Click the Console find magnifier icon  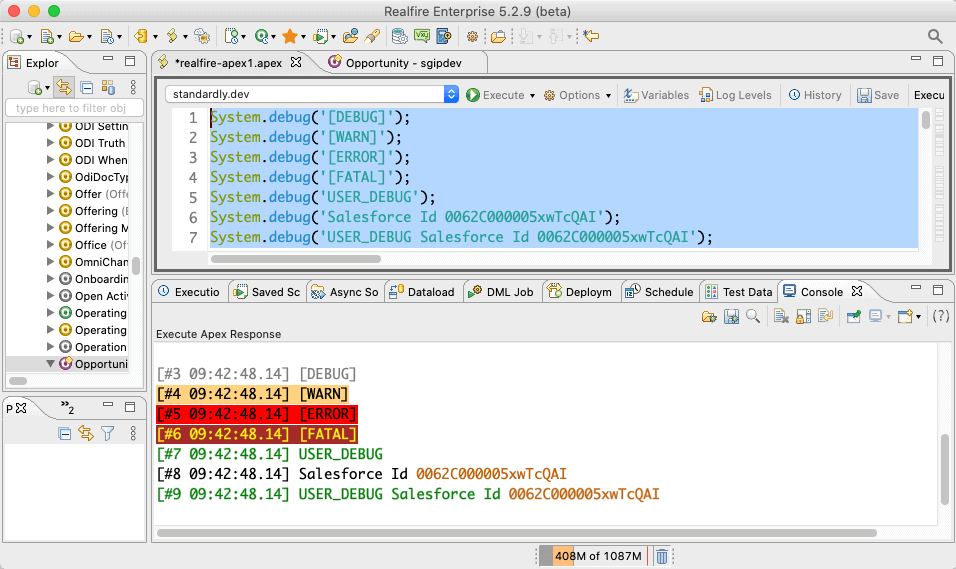click(x=753, y=316)
